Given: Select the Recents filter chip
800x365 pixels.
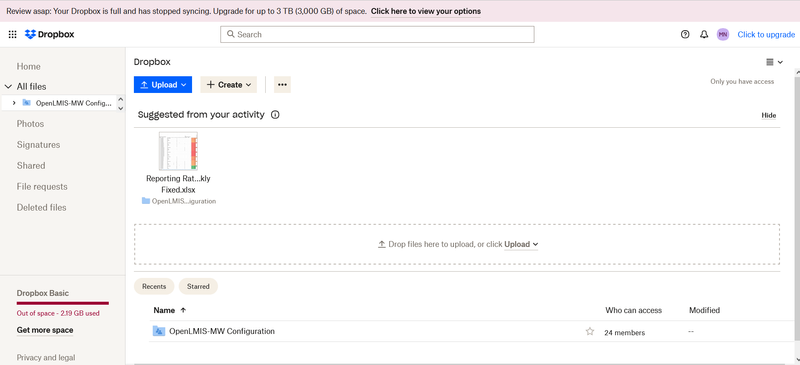Looking at the screenshot, I should point(154,286).
